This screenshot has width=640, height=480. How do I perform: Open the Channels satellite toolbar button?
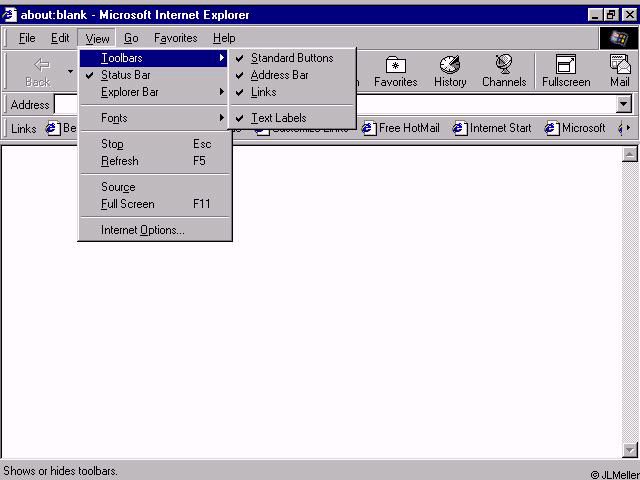(504, 71)
